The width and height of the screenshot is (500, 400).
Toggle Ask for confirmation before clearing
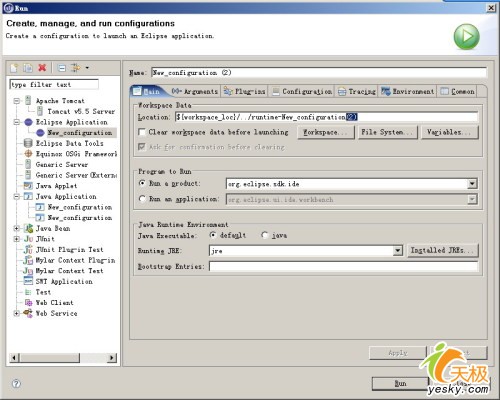click(x=142, y=147)
